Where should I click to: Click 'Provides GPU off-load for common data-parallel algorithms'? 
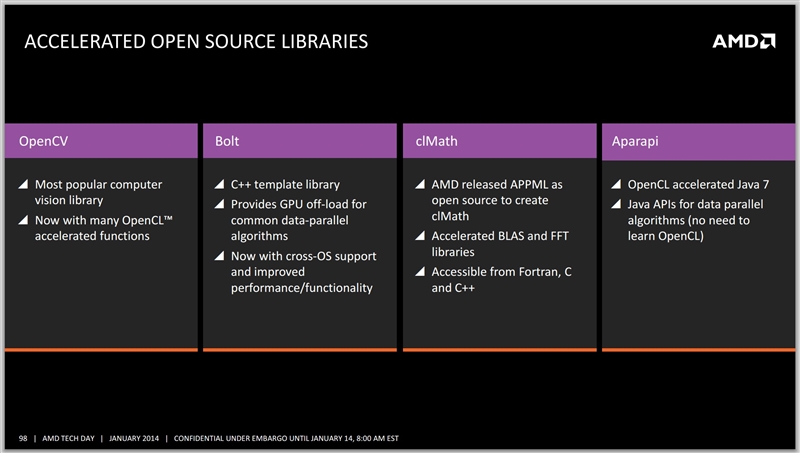(298, 220)
